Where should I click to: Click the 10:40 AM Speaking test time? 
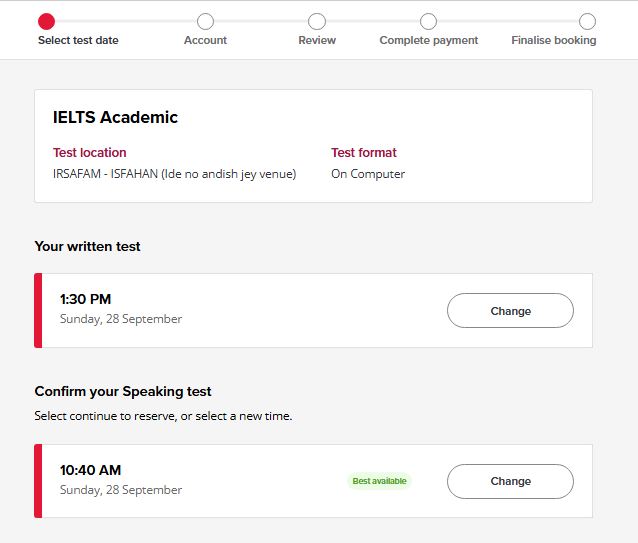tap(90, 470)
